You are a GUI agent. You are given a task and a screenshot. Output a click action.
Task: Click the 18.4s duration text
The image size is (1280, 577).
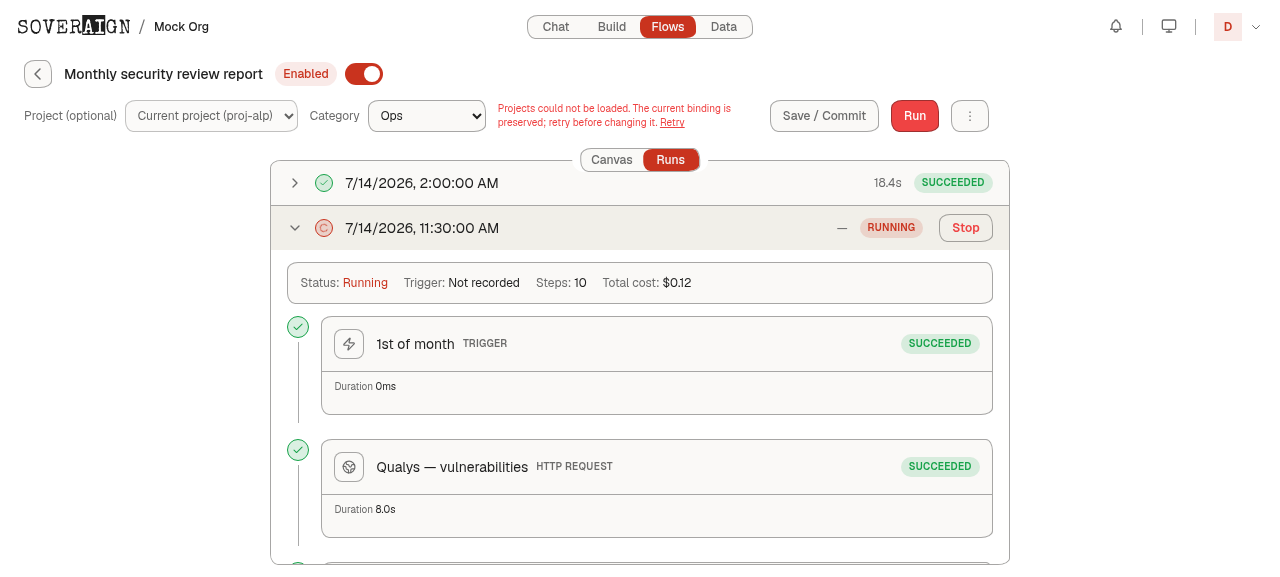pyautogui.click(x=888, y=183)
